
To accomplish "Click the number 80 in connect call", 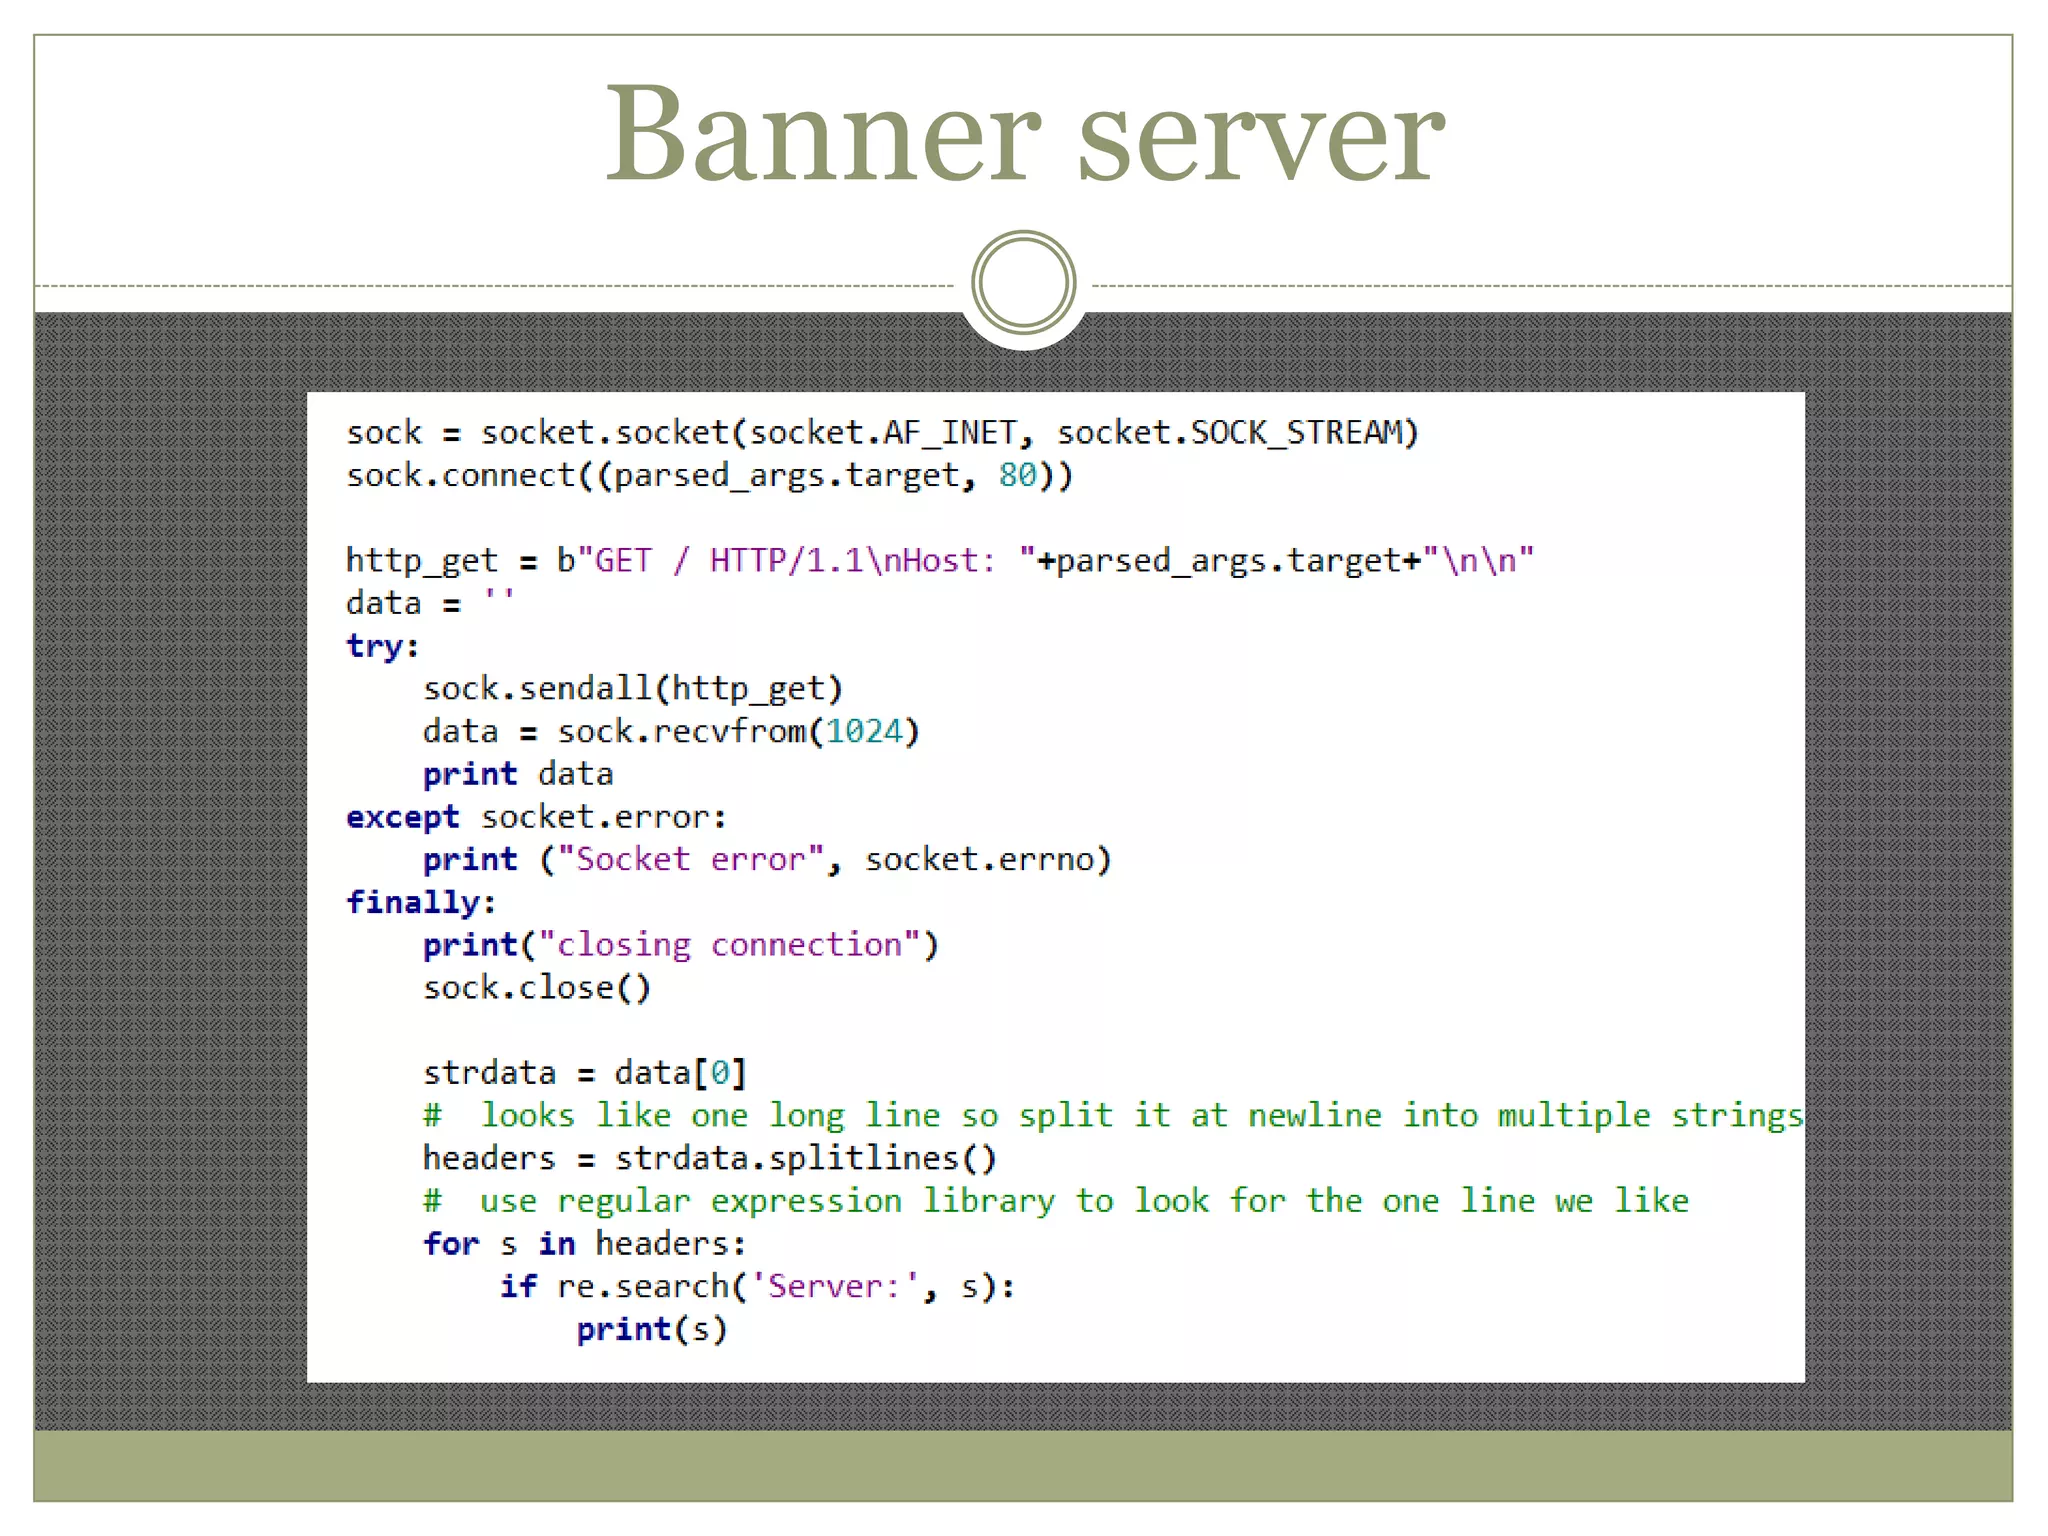I will tap(1017, 475).
